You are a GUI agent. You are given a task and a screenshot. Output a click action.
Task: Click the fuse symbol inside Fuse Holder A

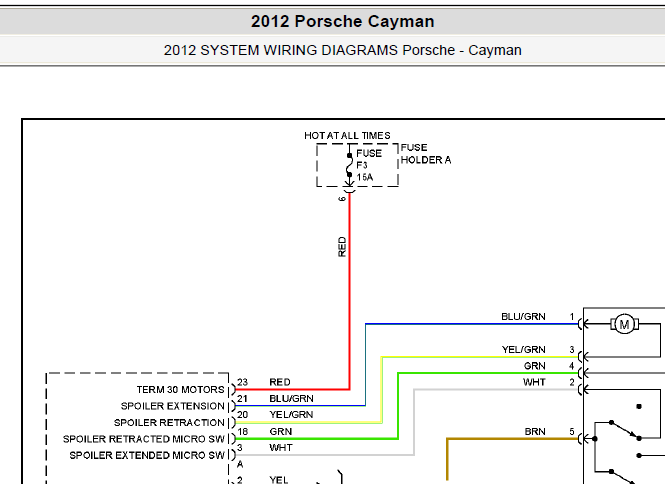(x=349, y=165)
